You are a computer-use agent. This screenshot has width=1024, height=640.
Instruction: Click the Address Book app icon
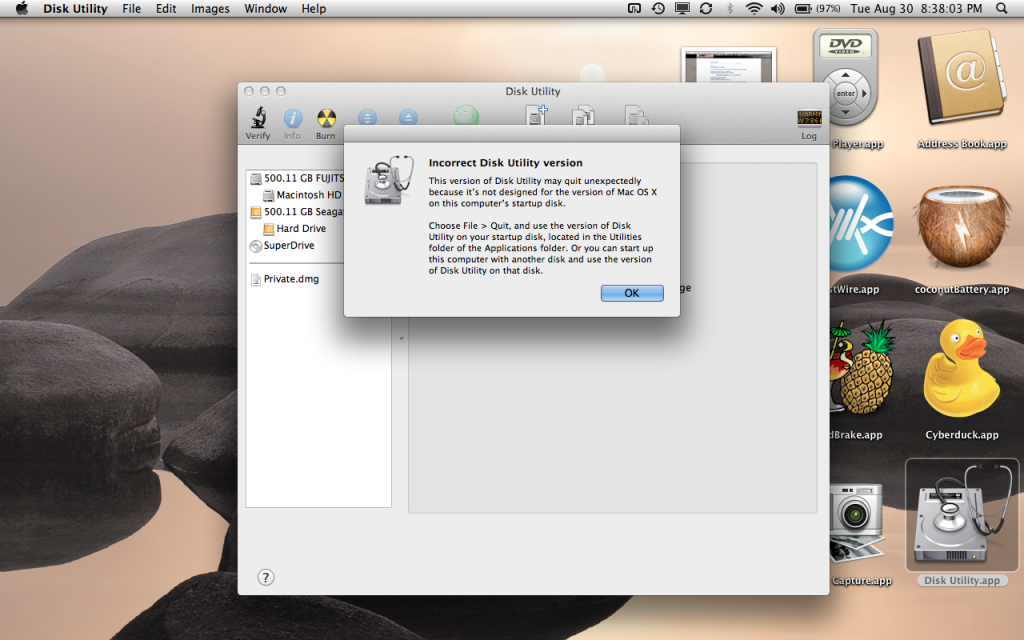click(x=961, y=77)
